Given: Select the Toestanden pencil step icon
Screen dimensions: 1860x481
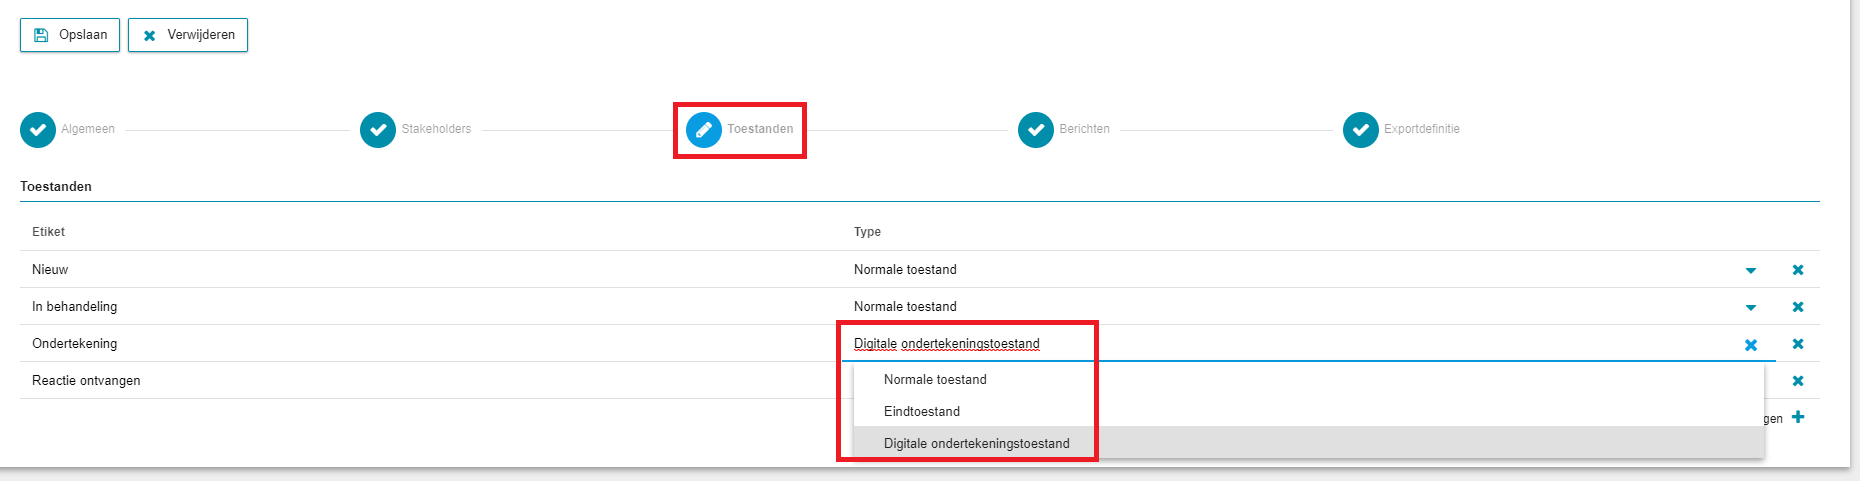Looking at the screenshot, I should (704, 129).
